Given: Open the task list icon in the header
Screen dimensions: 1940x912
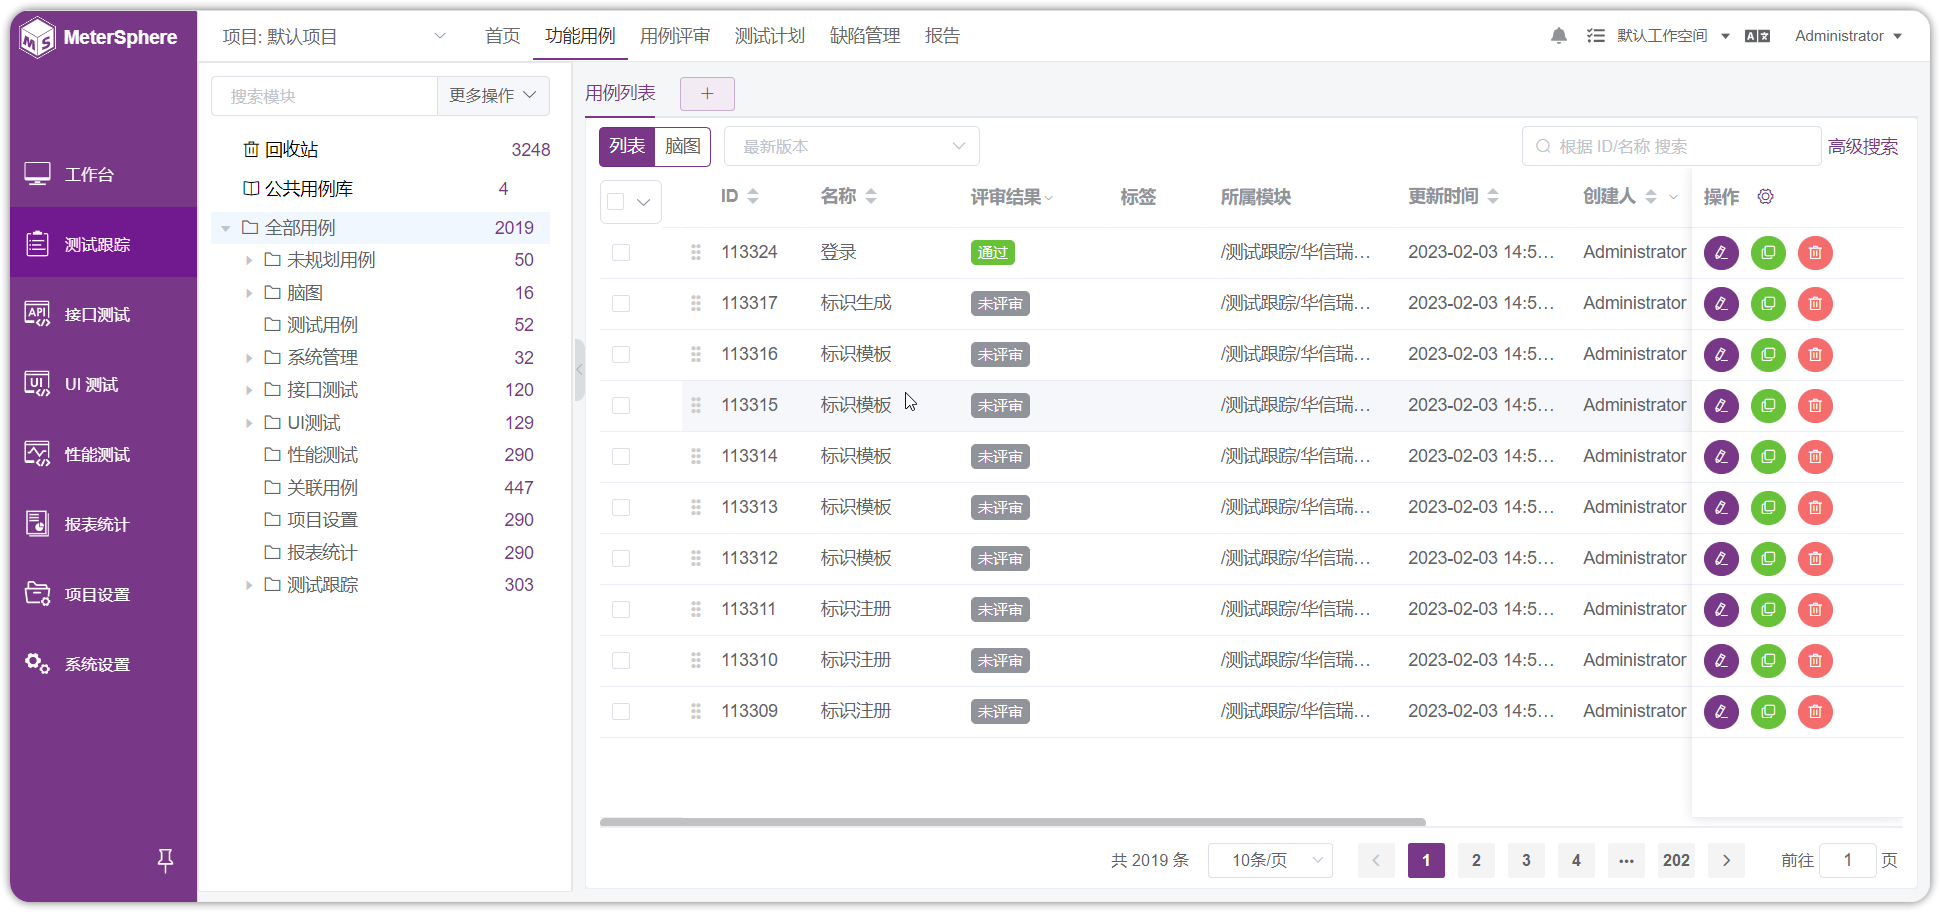Looking at the screenshot, I should (1595, 36).
